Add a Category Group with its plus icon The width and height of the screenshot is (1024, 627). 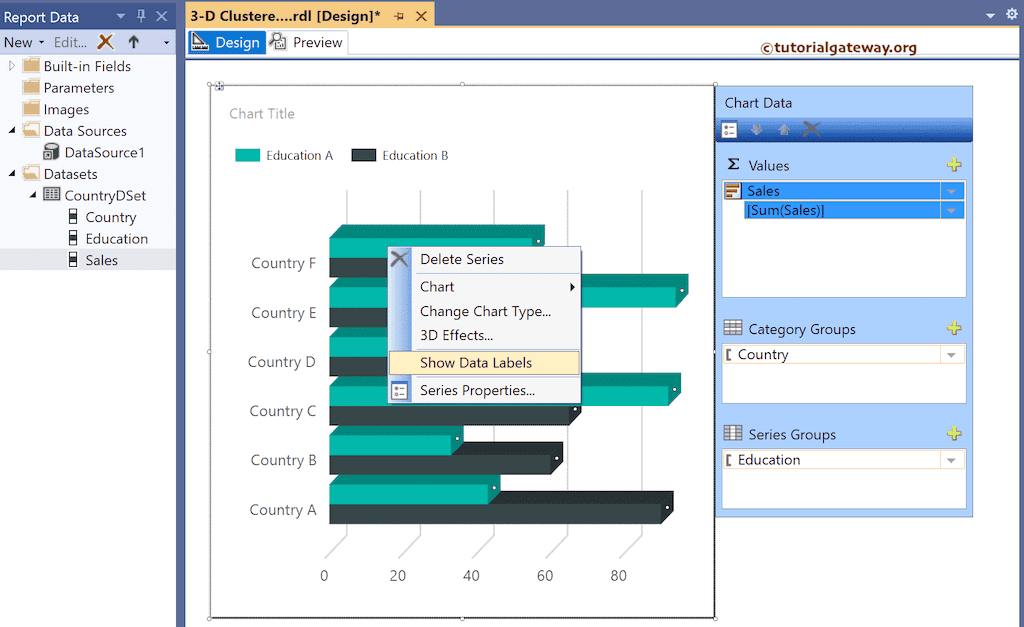pyautogui.click(x=955, y=328)
